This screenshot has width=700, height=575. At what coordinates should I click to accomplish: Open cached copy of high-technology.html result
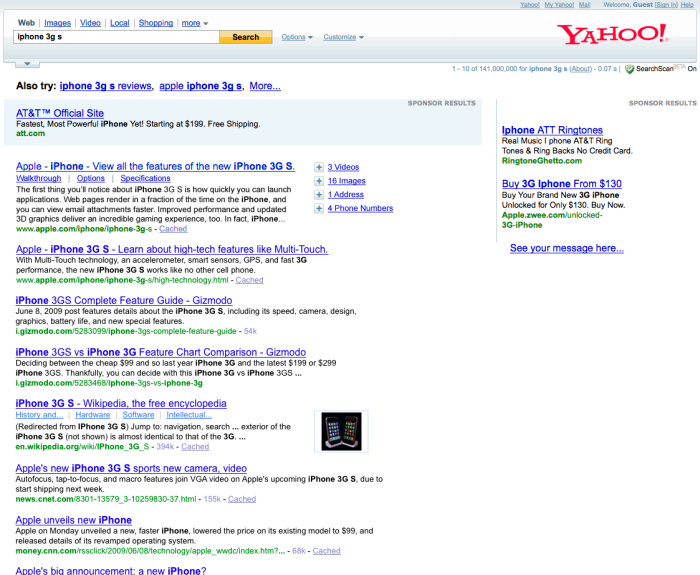pos(250,280)
